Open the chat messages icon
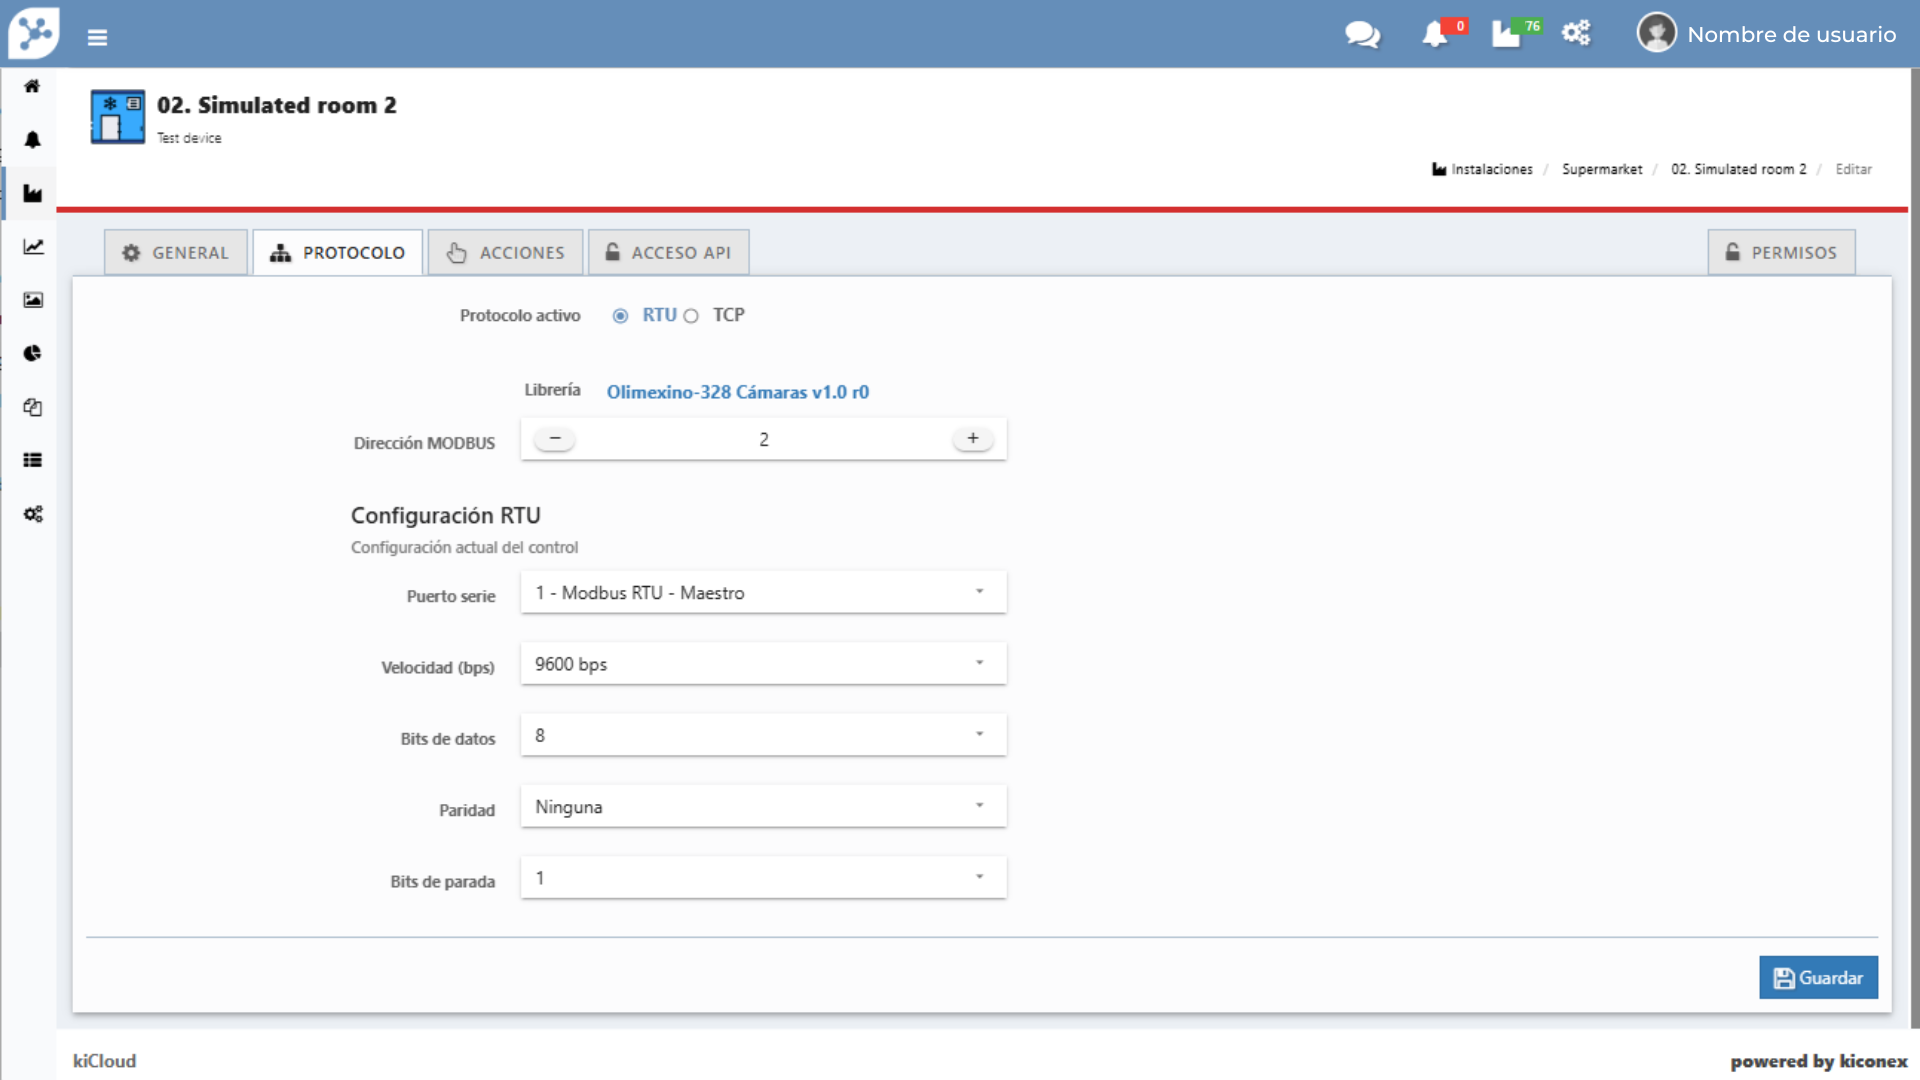1920x1080 pixels. pyautogui.click(x=1362, y=35)
